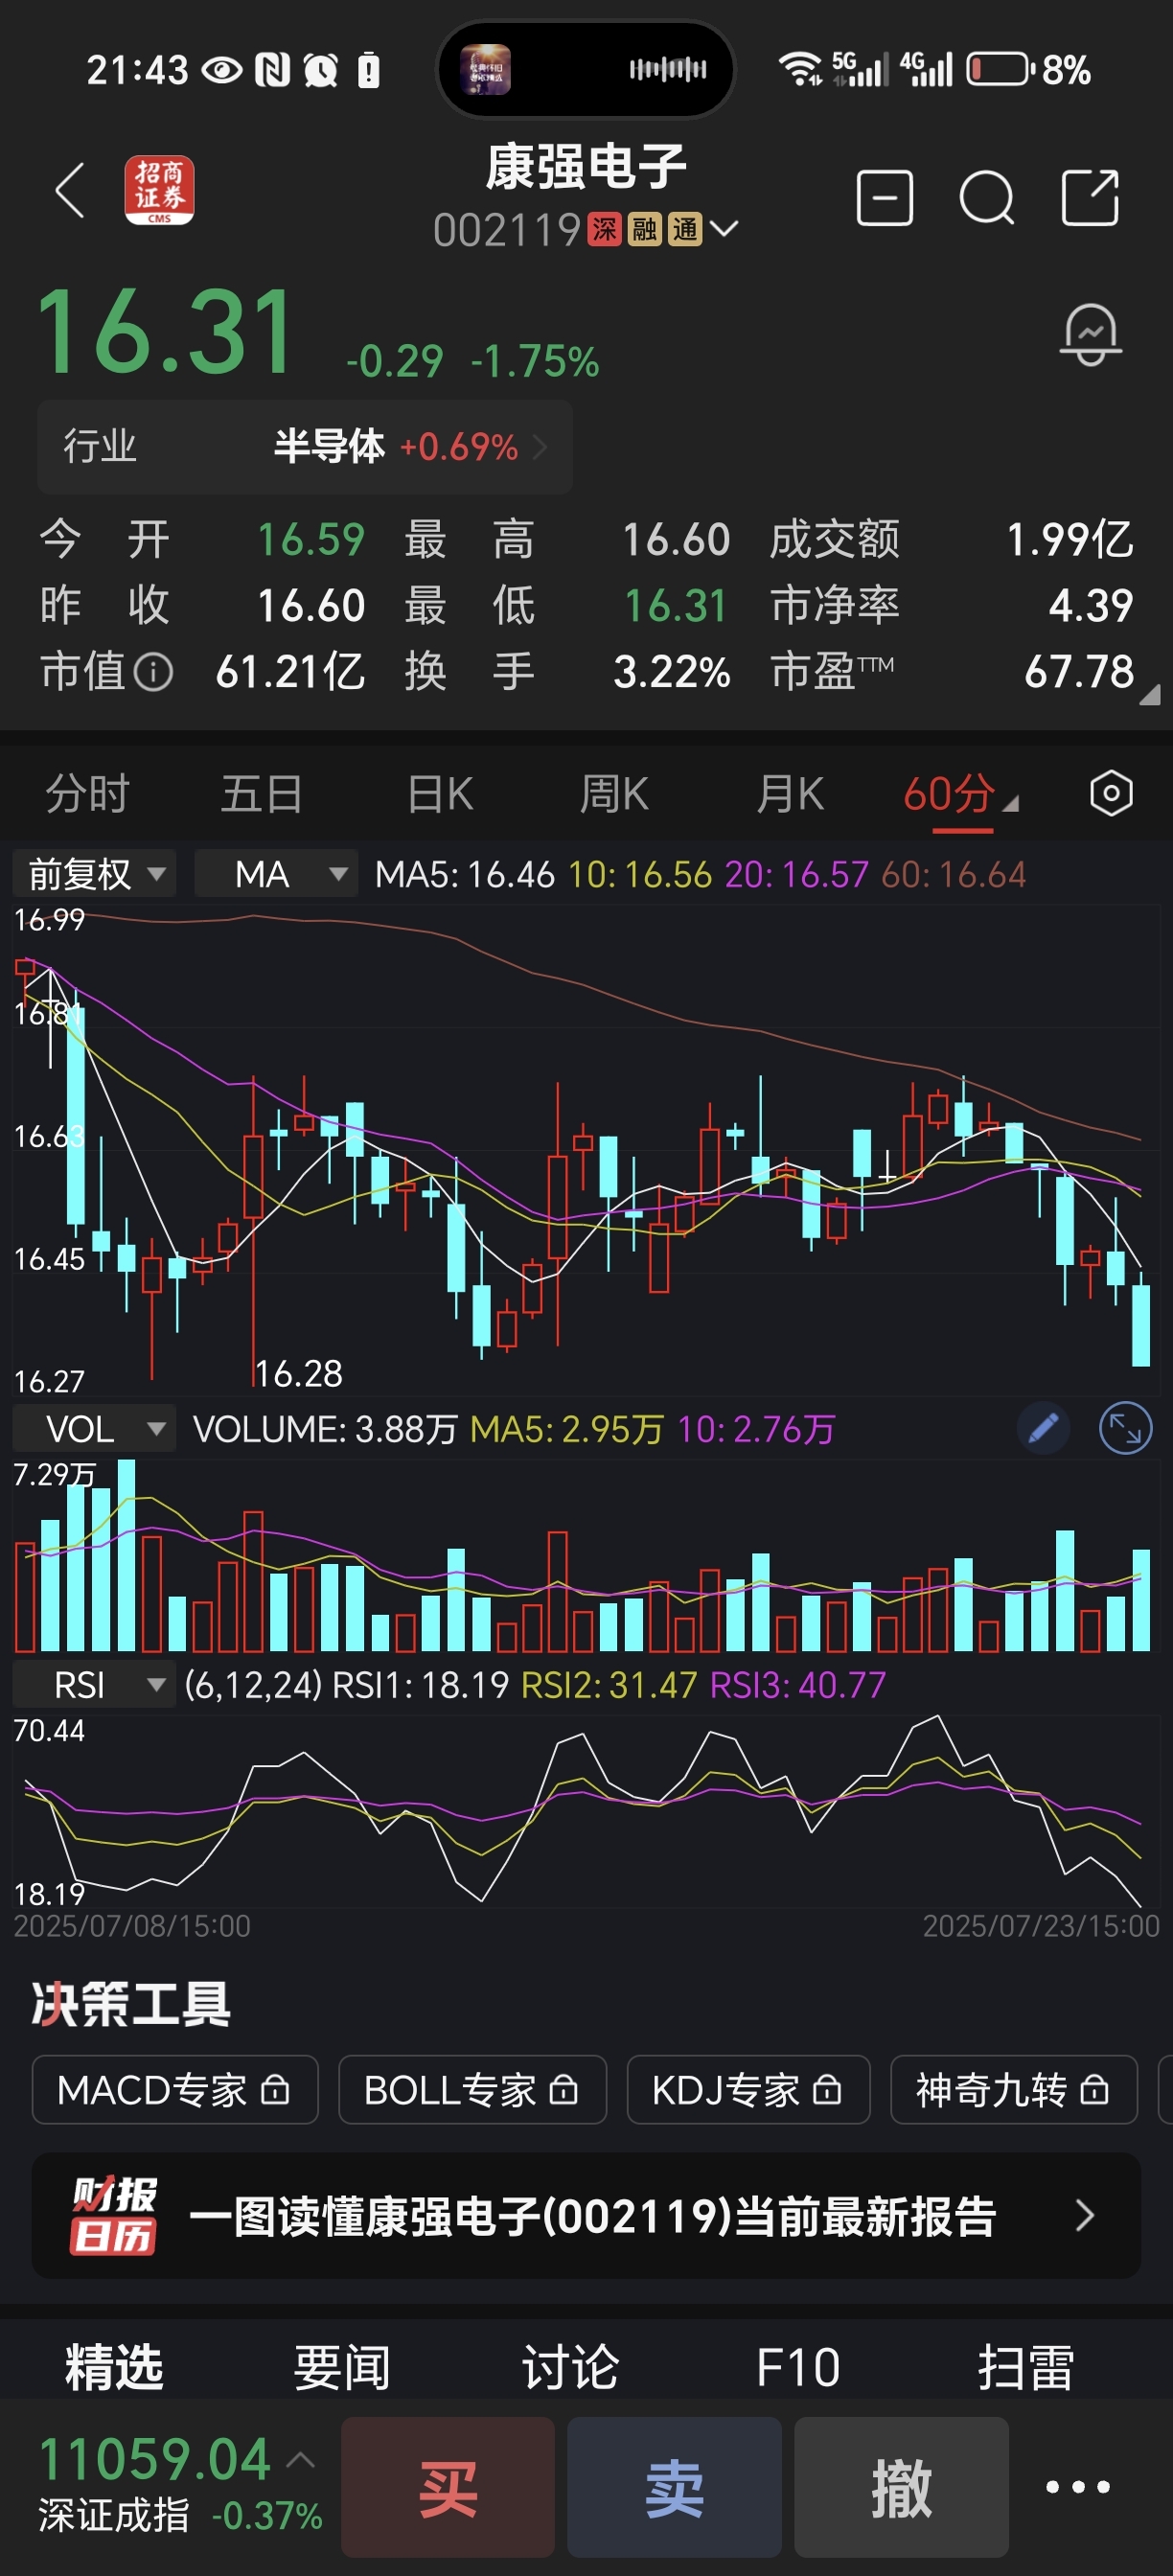
Task: Tap the 市盈TTM 67.78 value
Action: click(x=1079, y=672)
